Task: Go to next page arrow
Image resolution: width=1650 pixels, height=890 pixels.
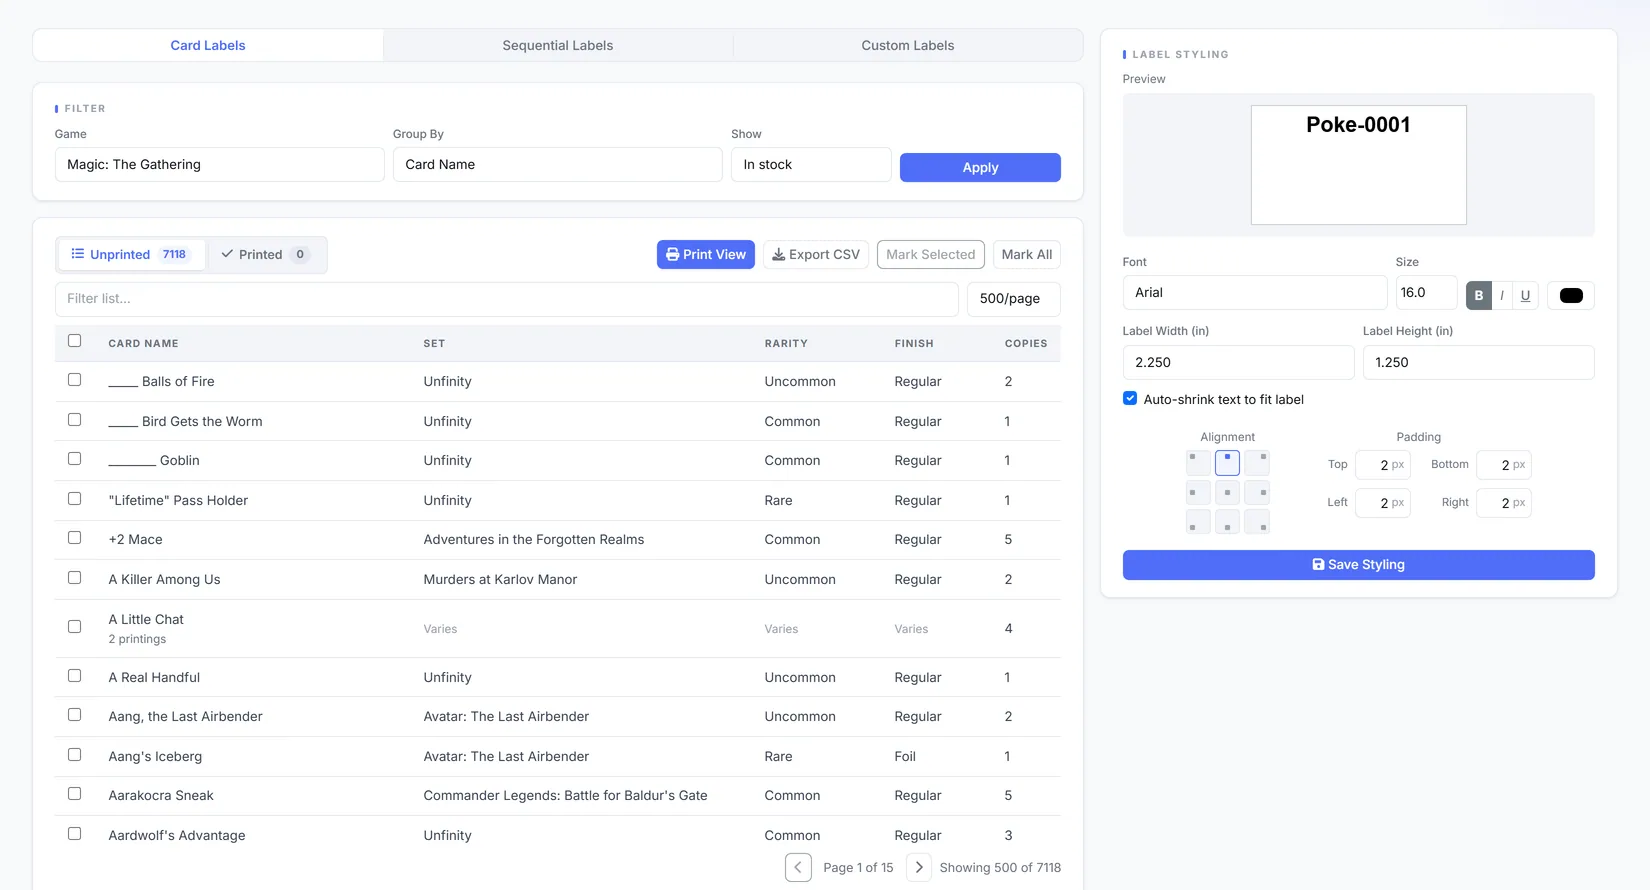Action: point(919,867)
